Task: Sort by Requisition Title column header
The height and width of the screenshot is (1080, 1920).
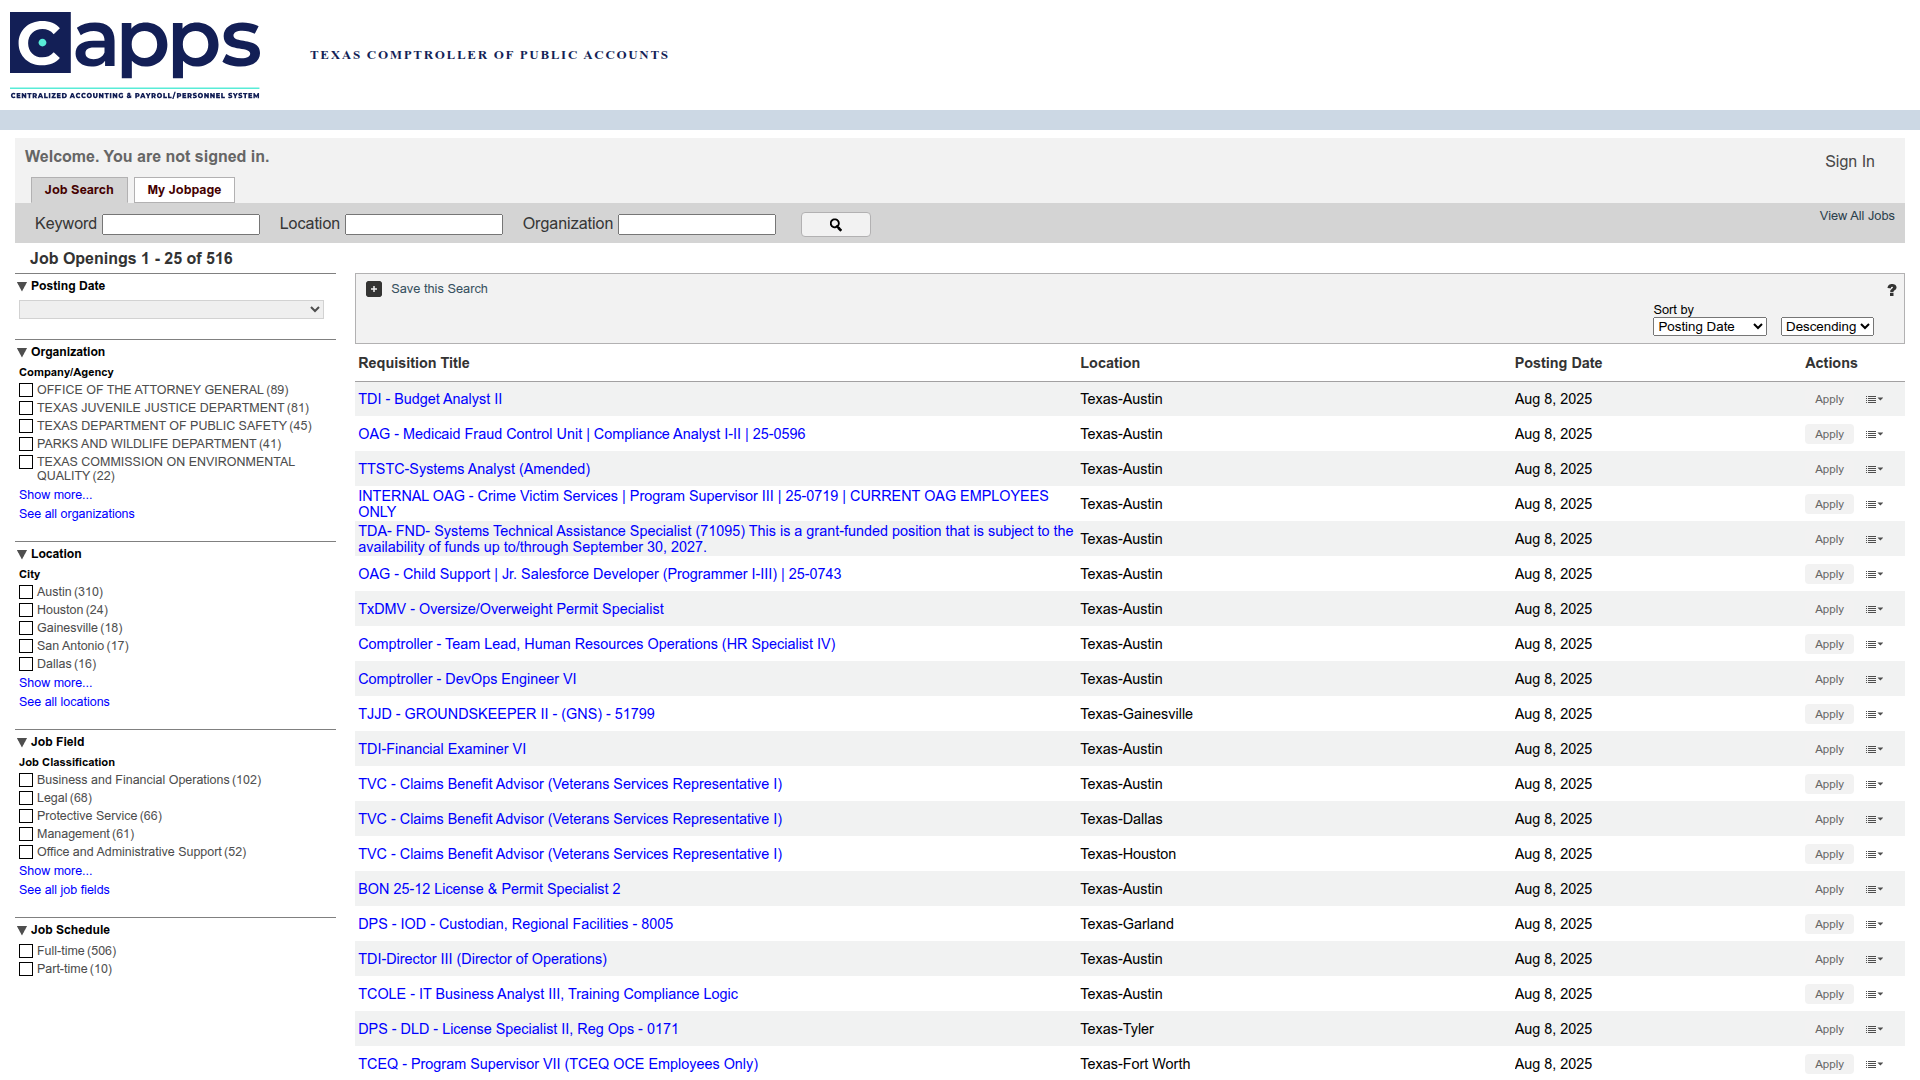Action: click(414, 363)
